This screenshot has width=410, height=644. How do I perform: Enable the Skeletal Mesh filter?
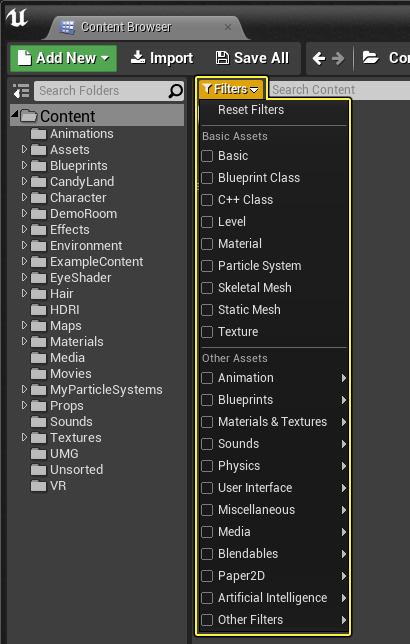coord(207,288)
